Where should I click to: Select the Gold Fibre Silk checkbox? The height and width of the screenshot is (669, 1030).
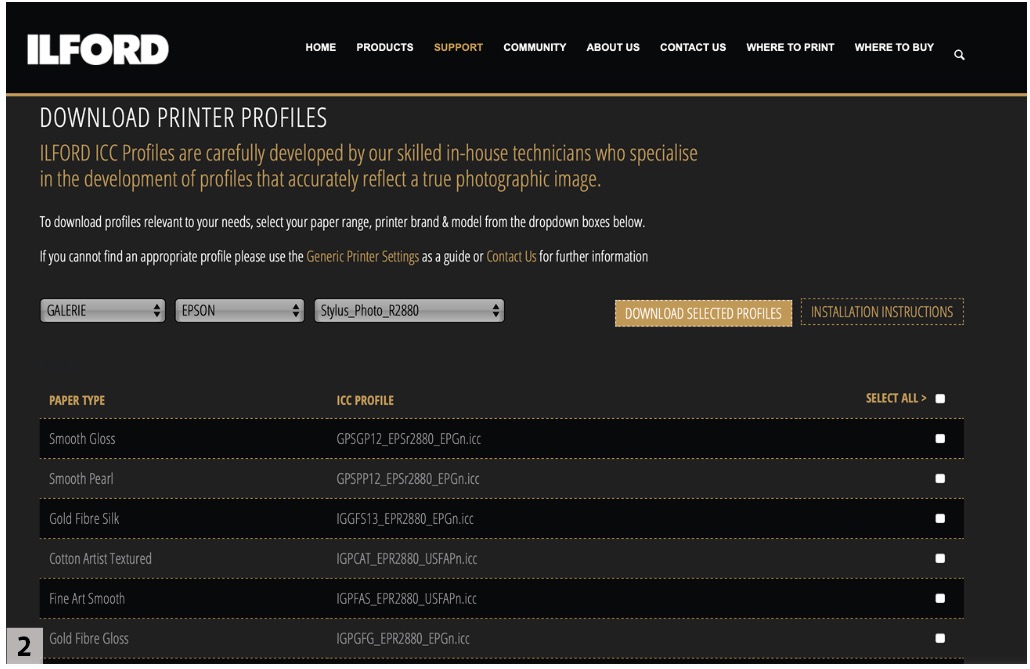(940, 518)
